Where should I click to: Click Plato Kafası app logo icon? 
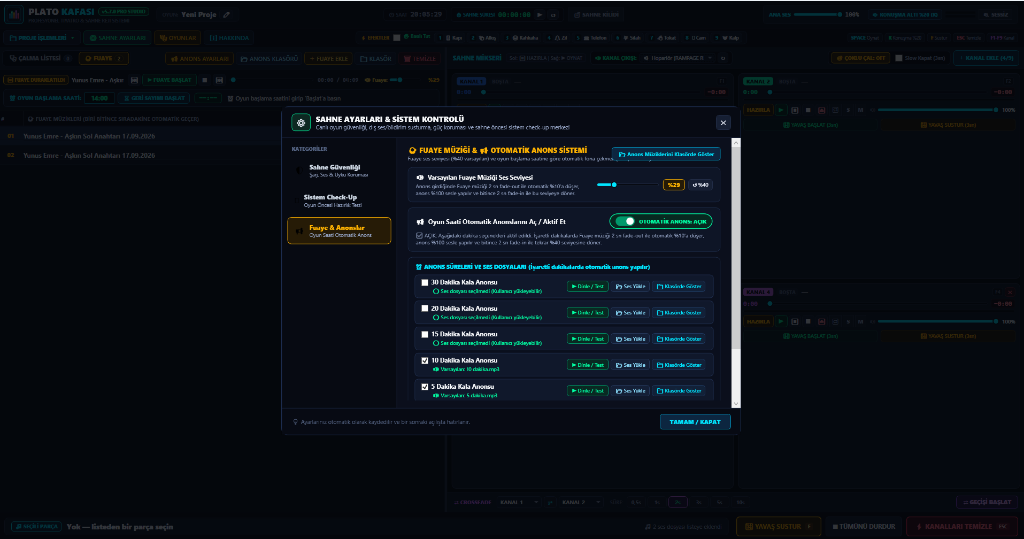click(x=14, y=14)
